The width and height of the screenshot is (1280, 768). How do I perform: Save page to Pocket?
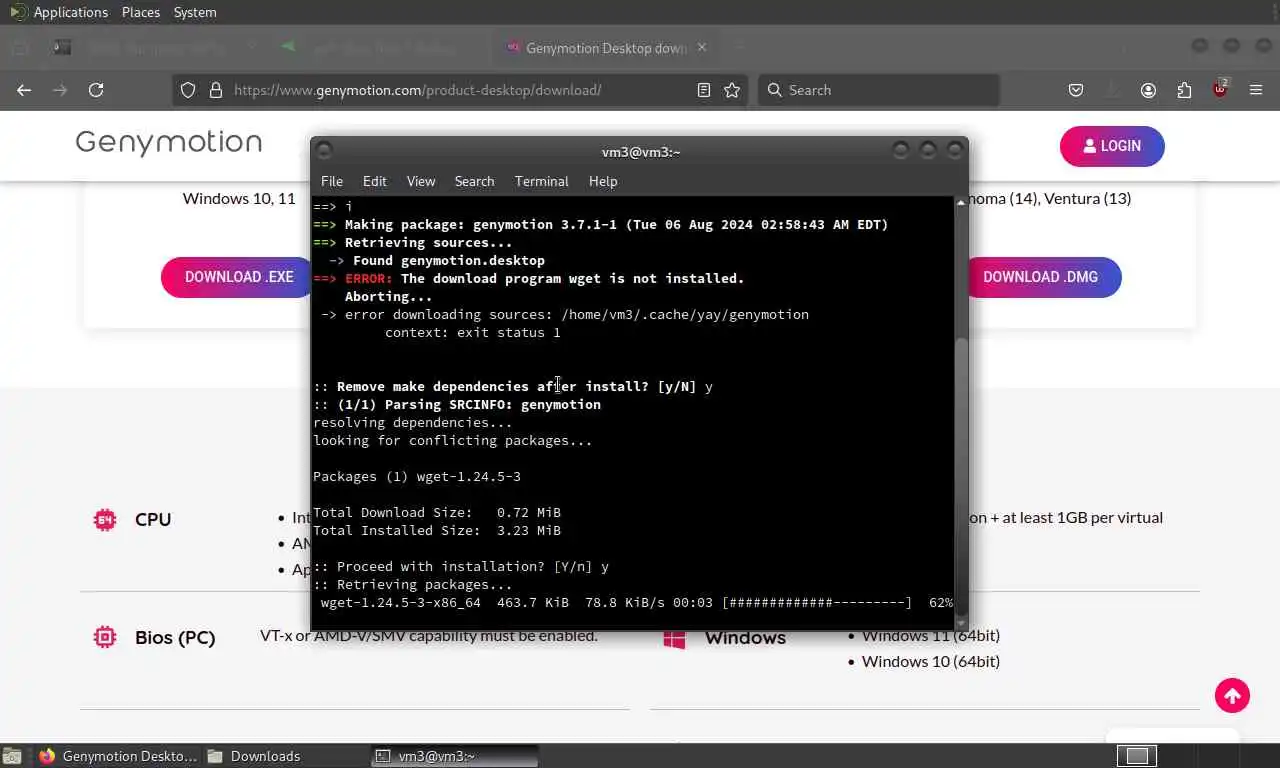point(1076,90)
